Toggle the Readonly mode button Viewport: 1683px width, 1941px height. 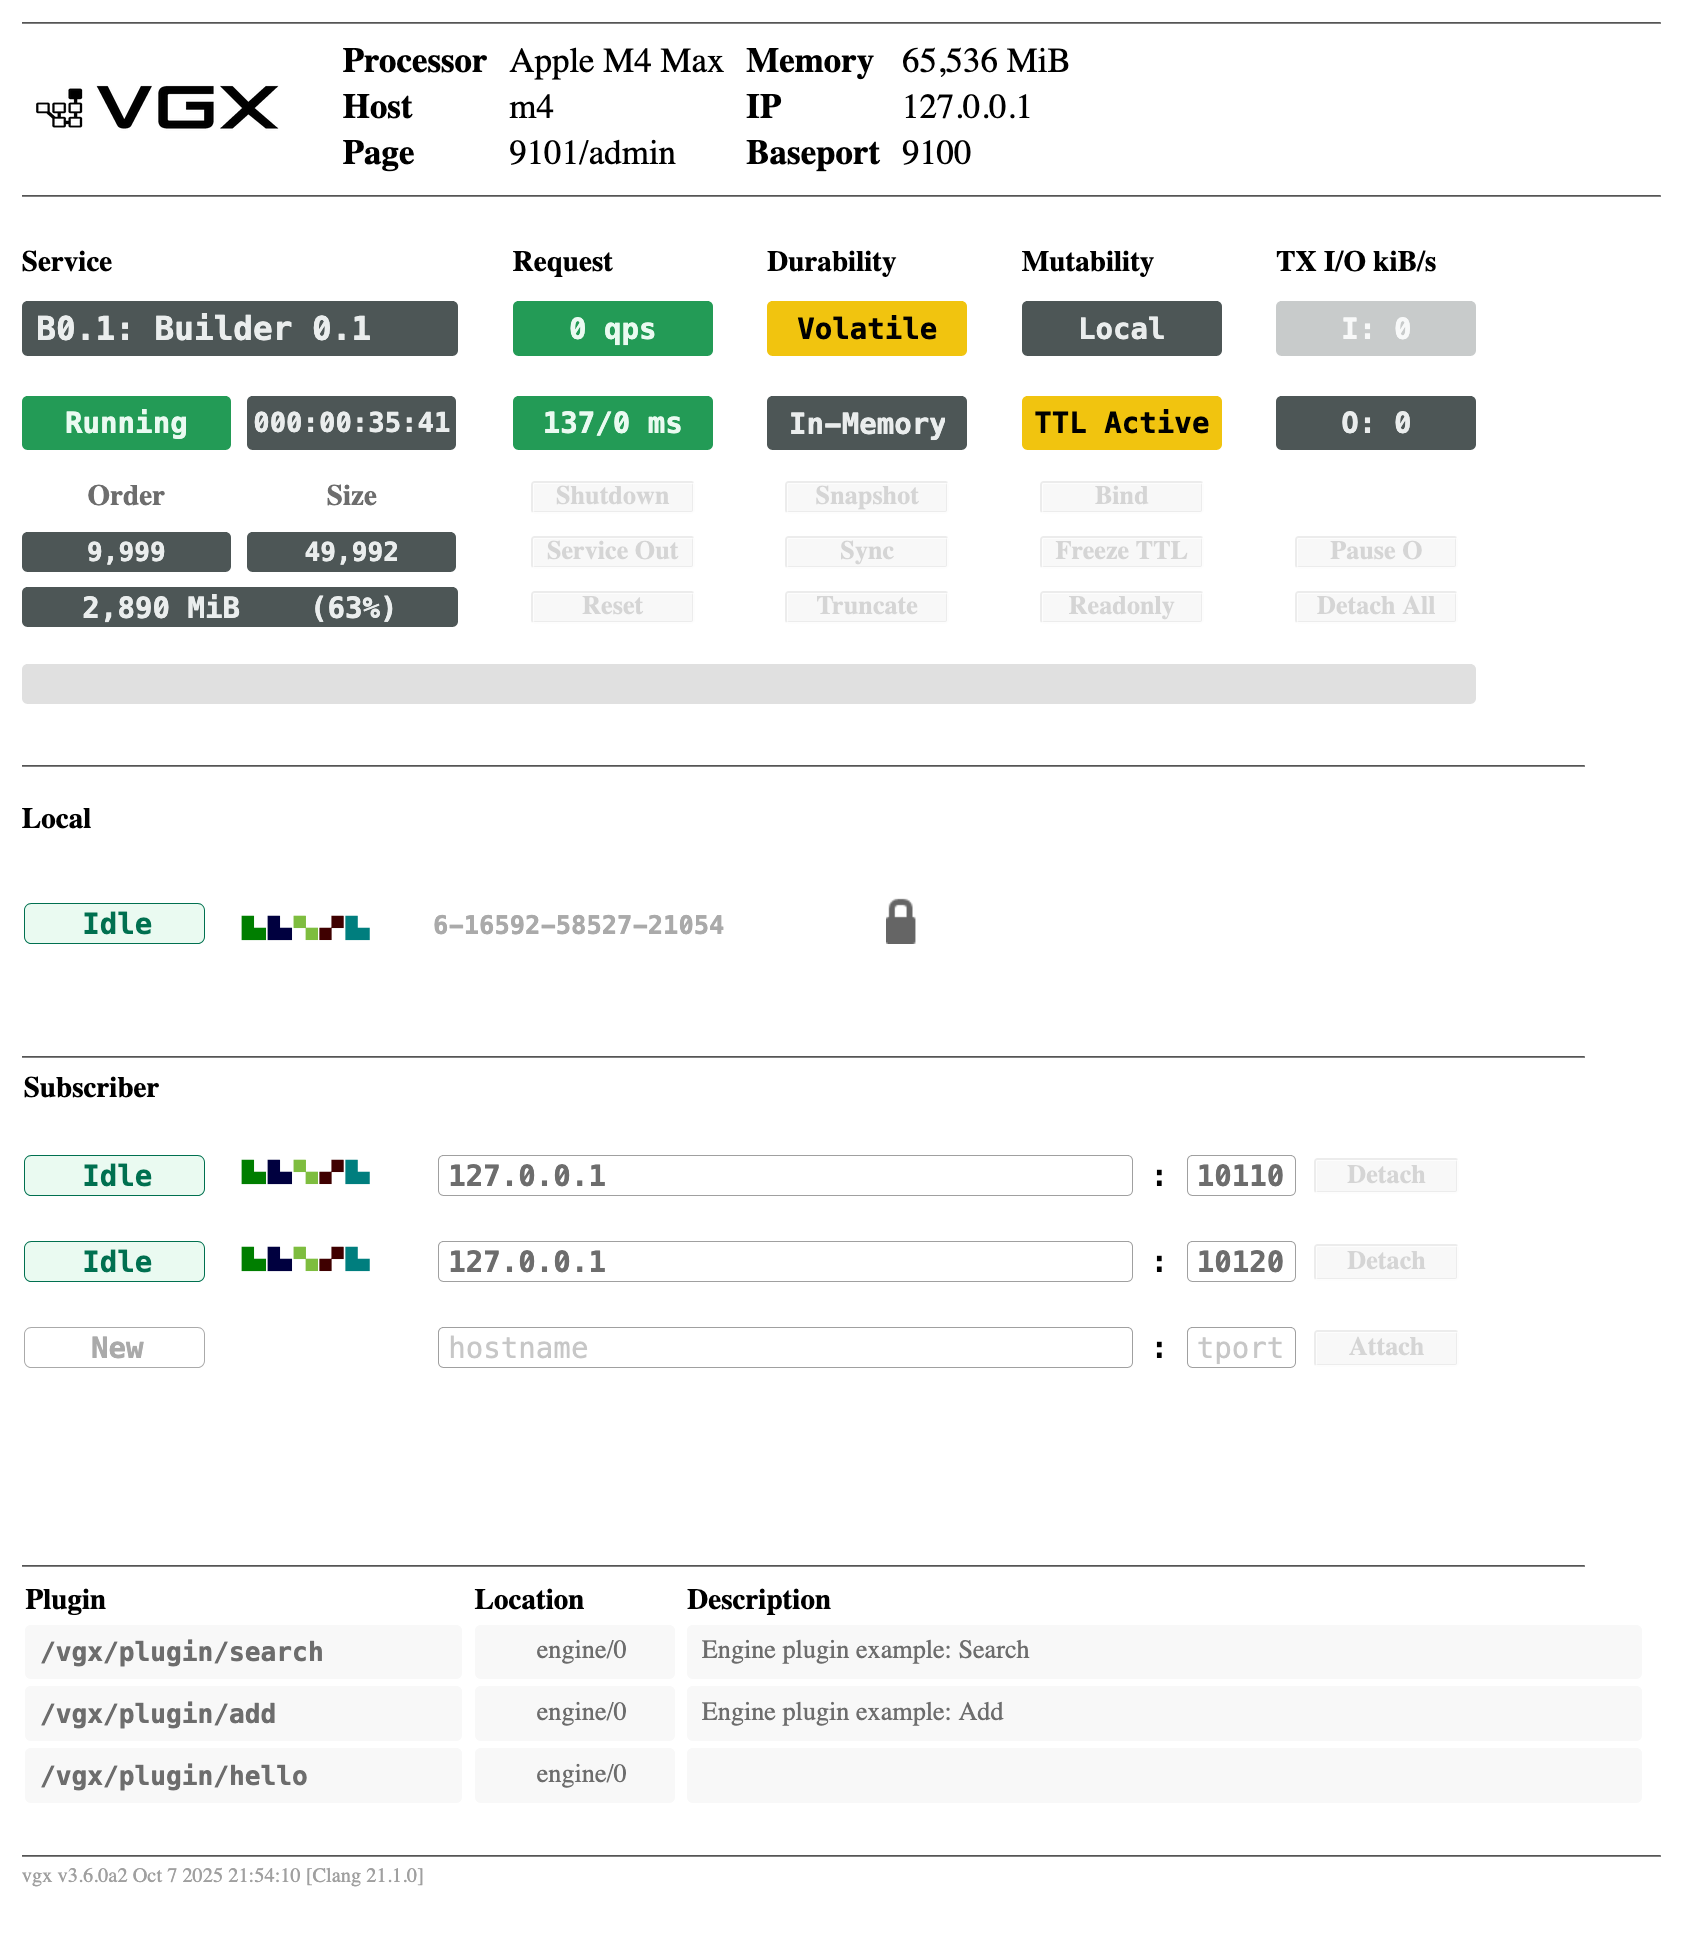[x=1120, y=606]
